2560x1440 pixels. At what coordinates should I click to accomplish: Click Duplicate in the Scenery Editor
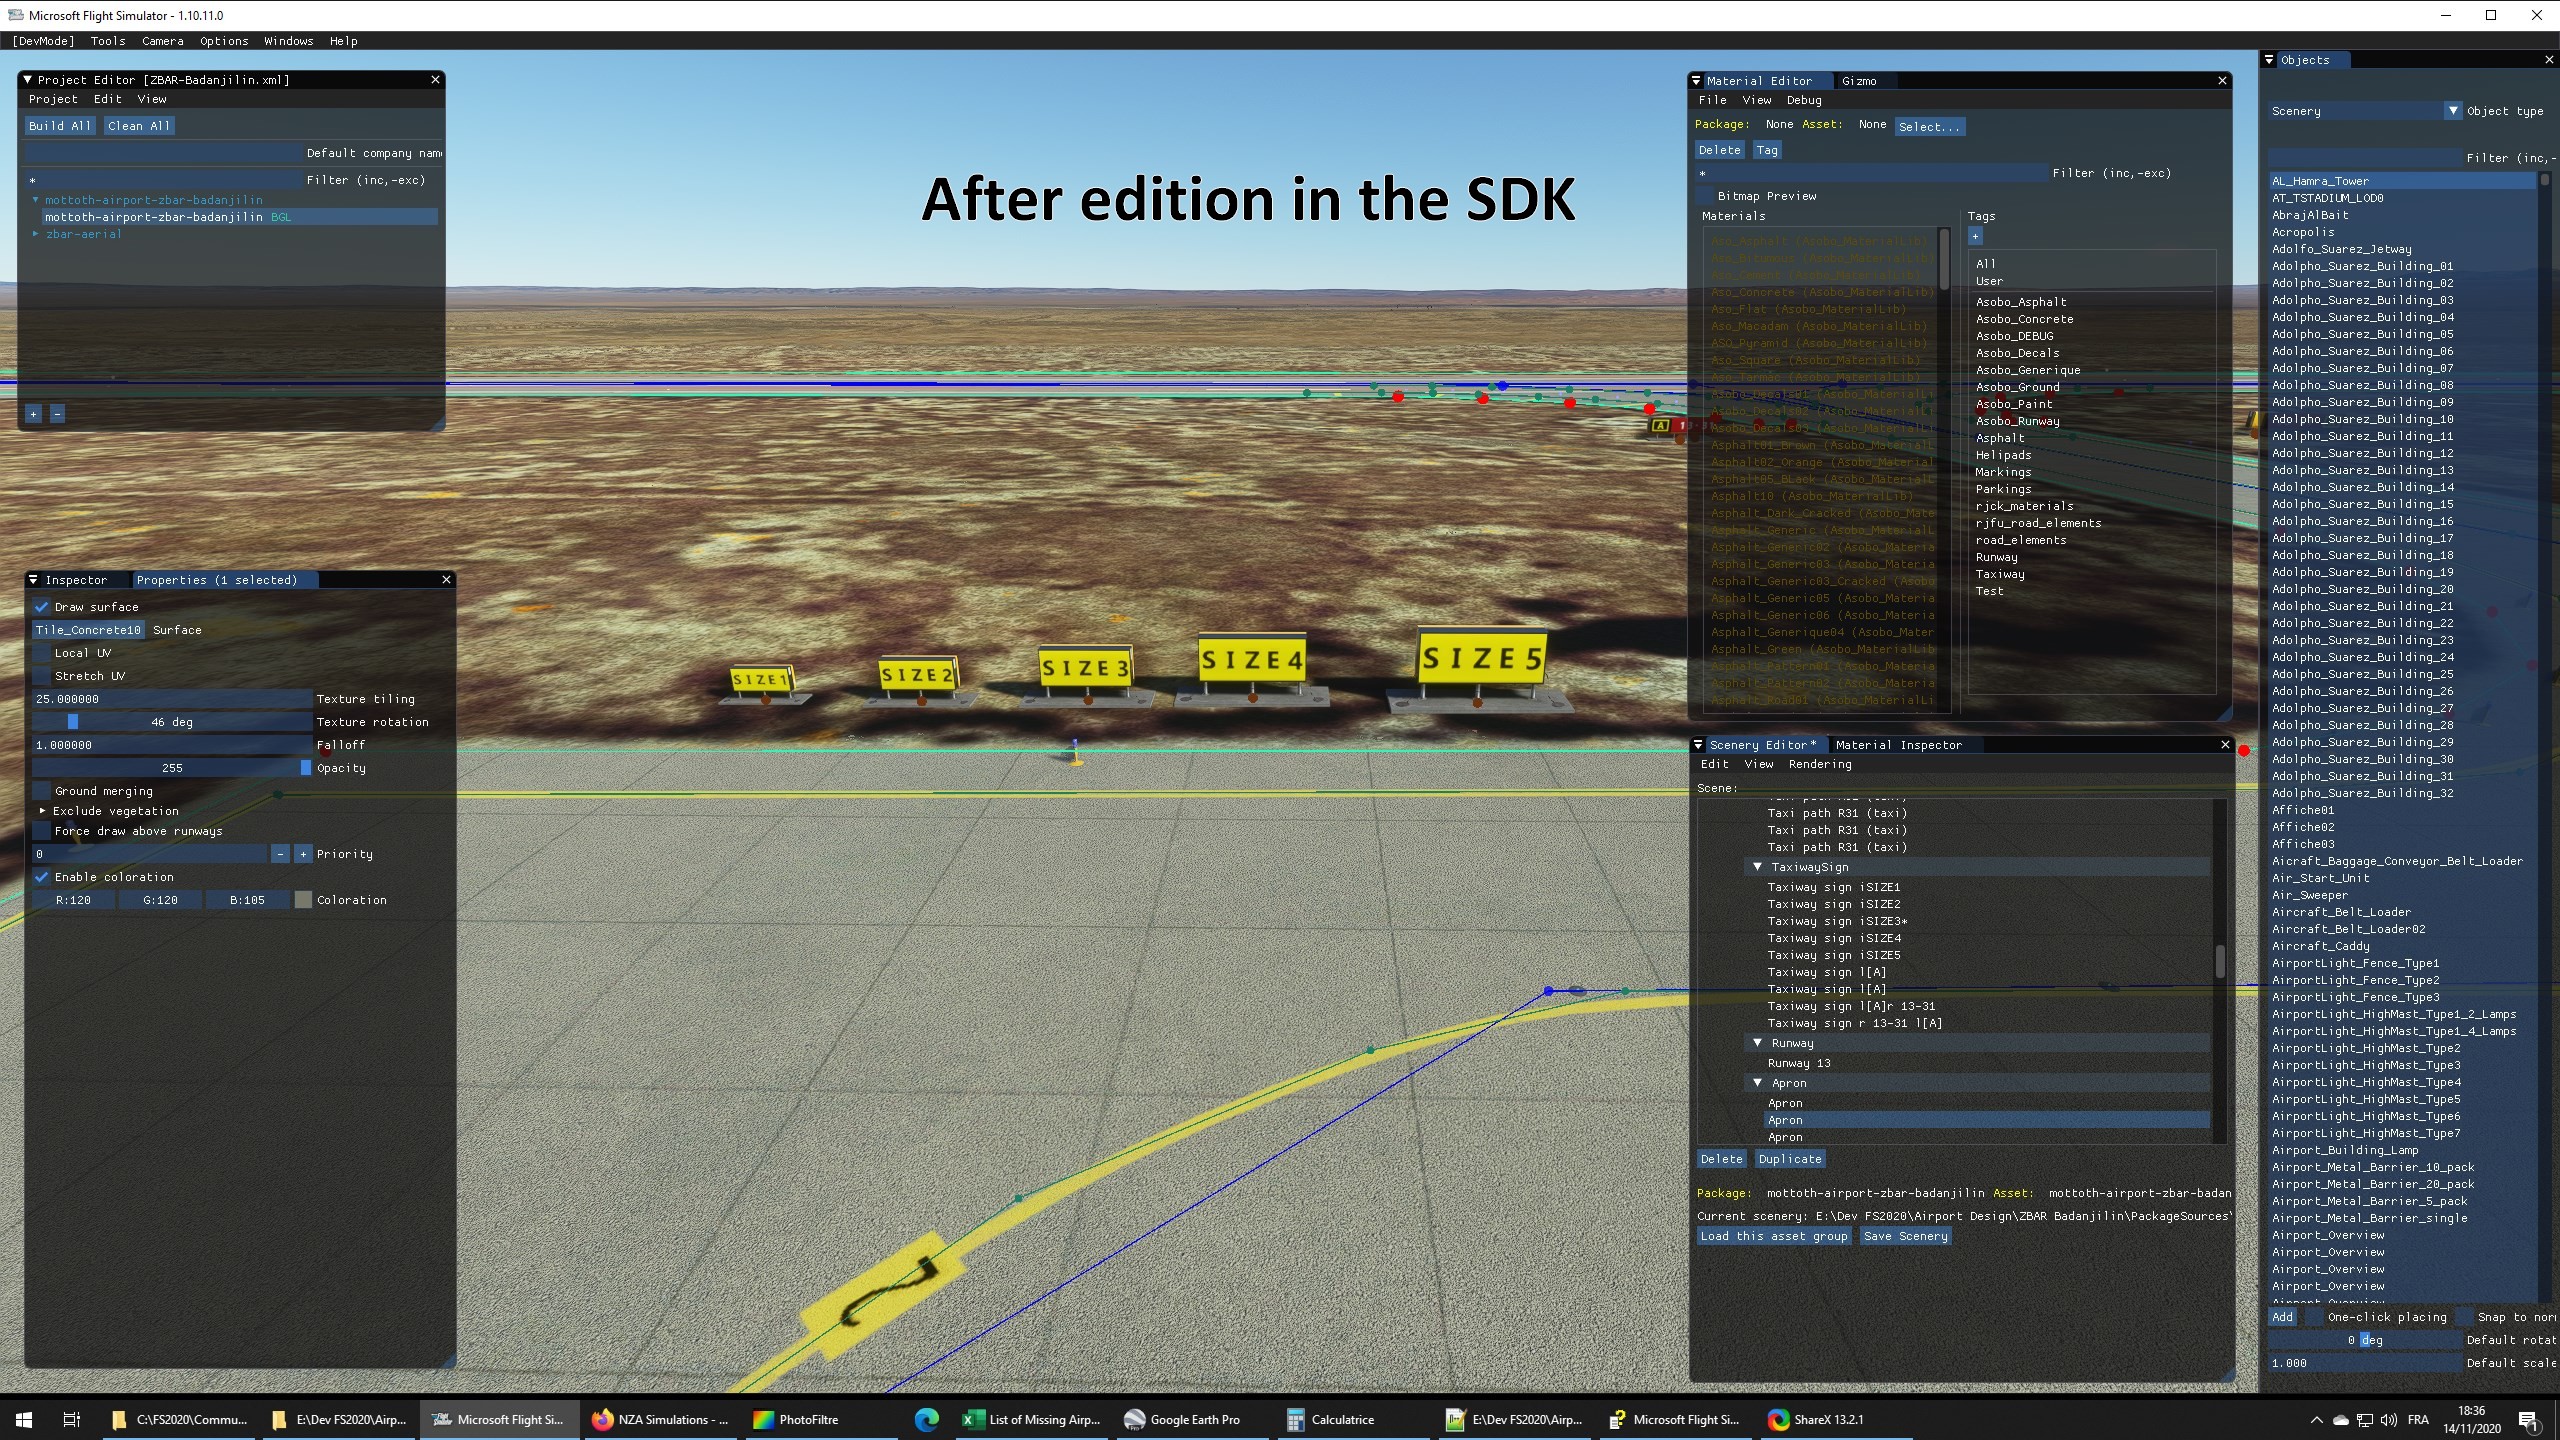pyautogui.click(x=1789, y=1158)
